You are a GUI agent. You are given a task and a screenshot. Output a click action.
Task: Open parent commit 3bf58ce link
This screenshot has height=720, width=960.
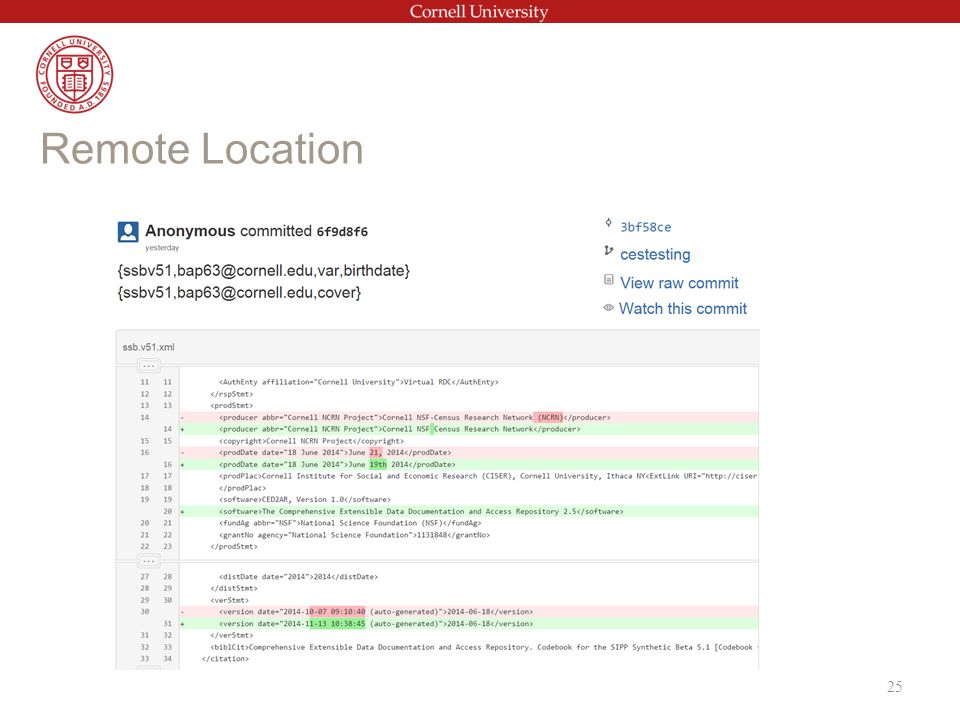tap(645, 227)
